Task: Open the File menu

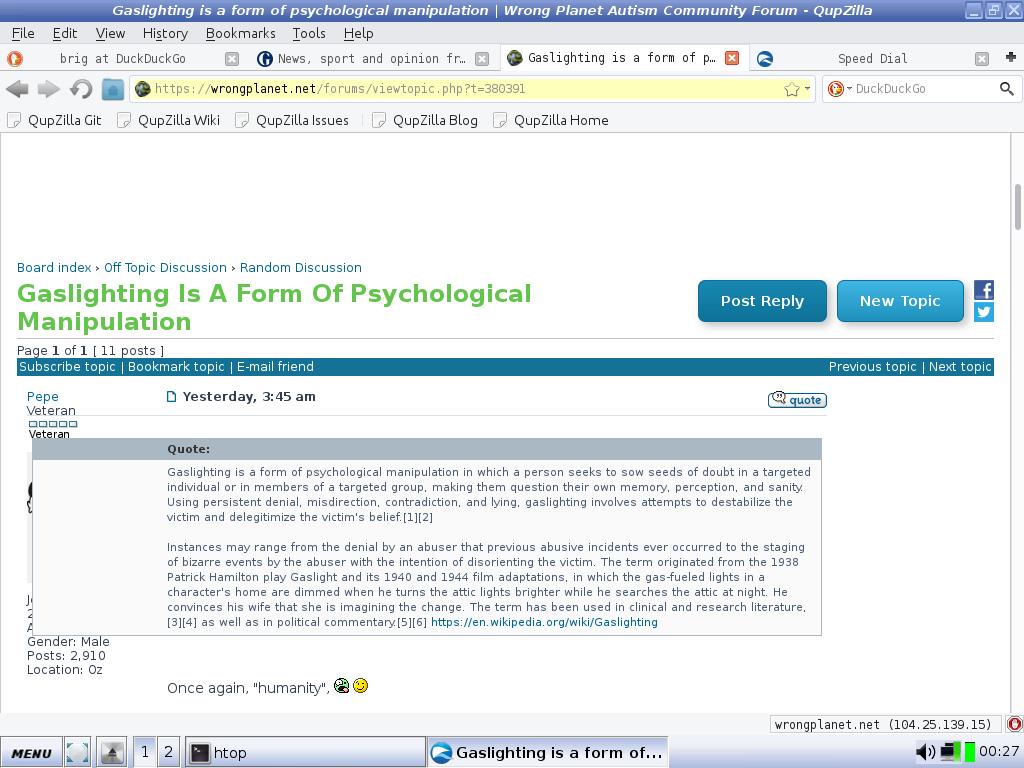Action: tap(23, 33)
